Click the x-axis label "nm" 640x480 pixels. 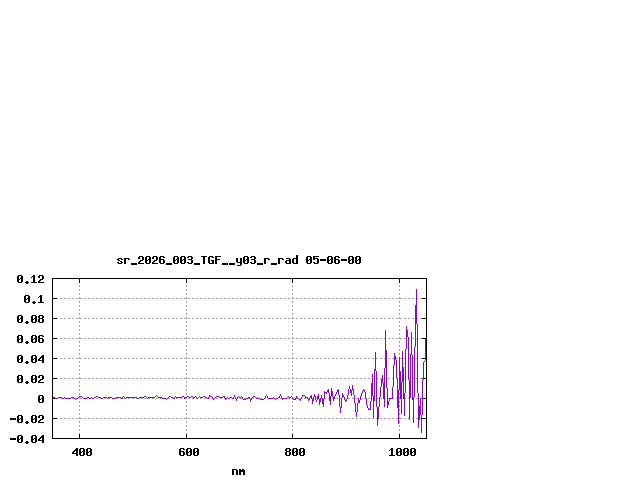coord(238,471)
